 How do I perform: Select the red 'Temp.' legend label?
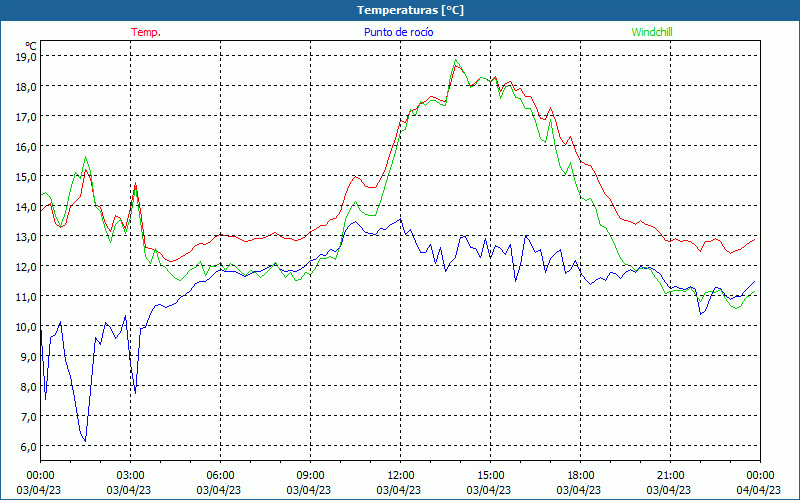(x=146, y=32)
